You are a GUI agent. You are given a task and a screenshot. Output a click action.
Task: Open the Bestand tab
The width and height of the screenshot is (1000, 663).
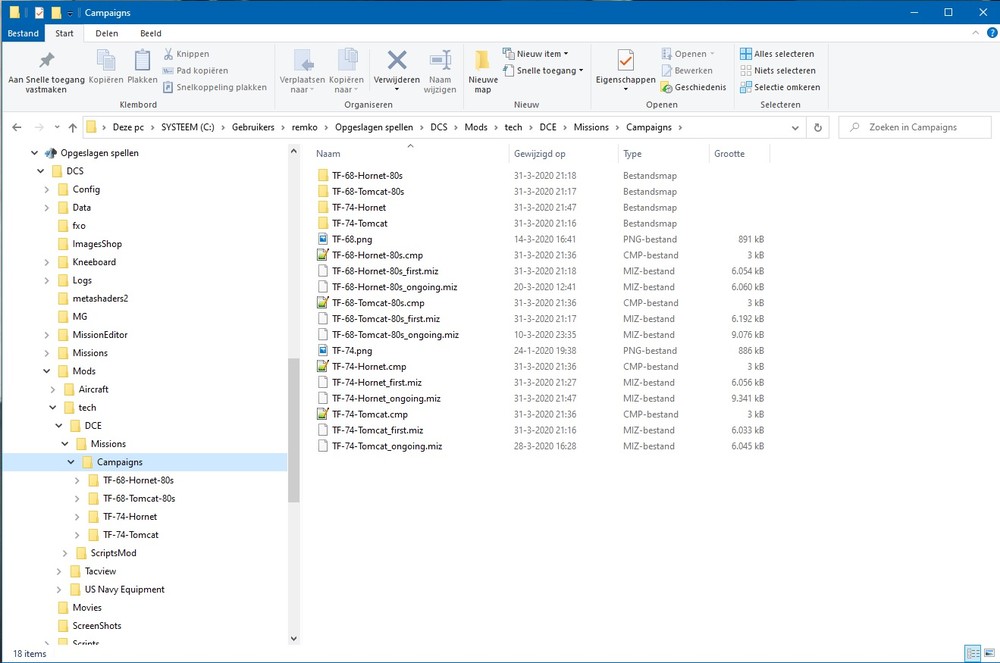click(23, 33)
